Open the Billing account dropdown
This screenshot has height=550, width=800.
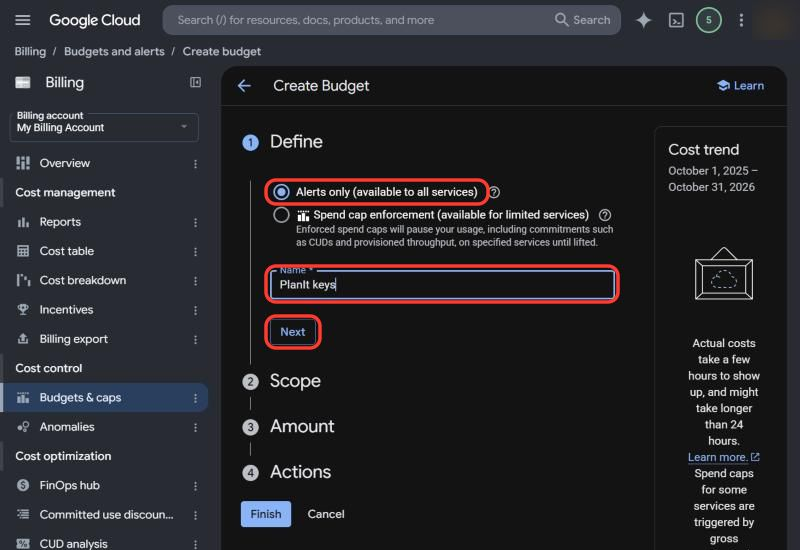point(104,127)
